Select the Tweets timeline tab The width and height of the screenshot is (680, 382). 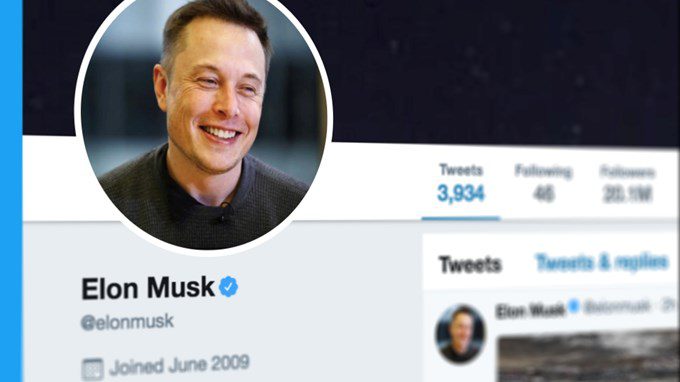[x=470, y=264]
